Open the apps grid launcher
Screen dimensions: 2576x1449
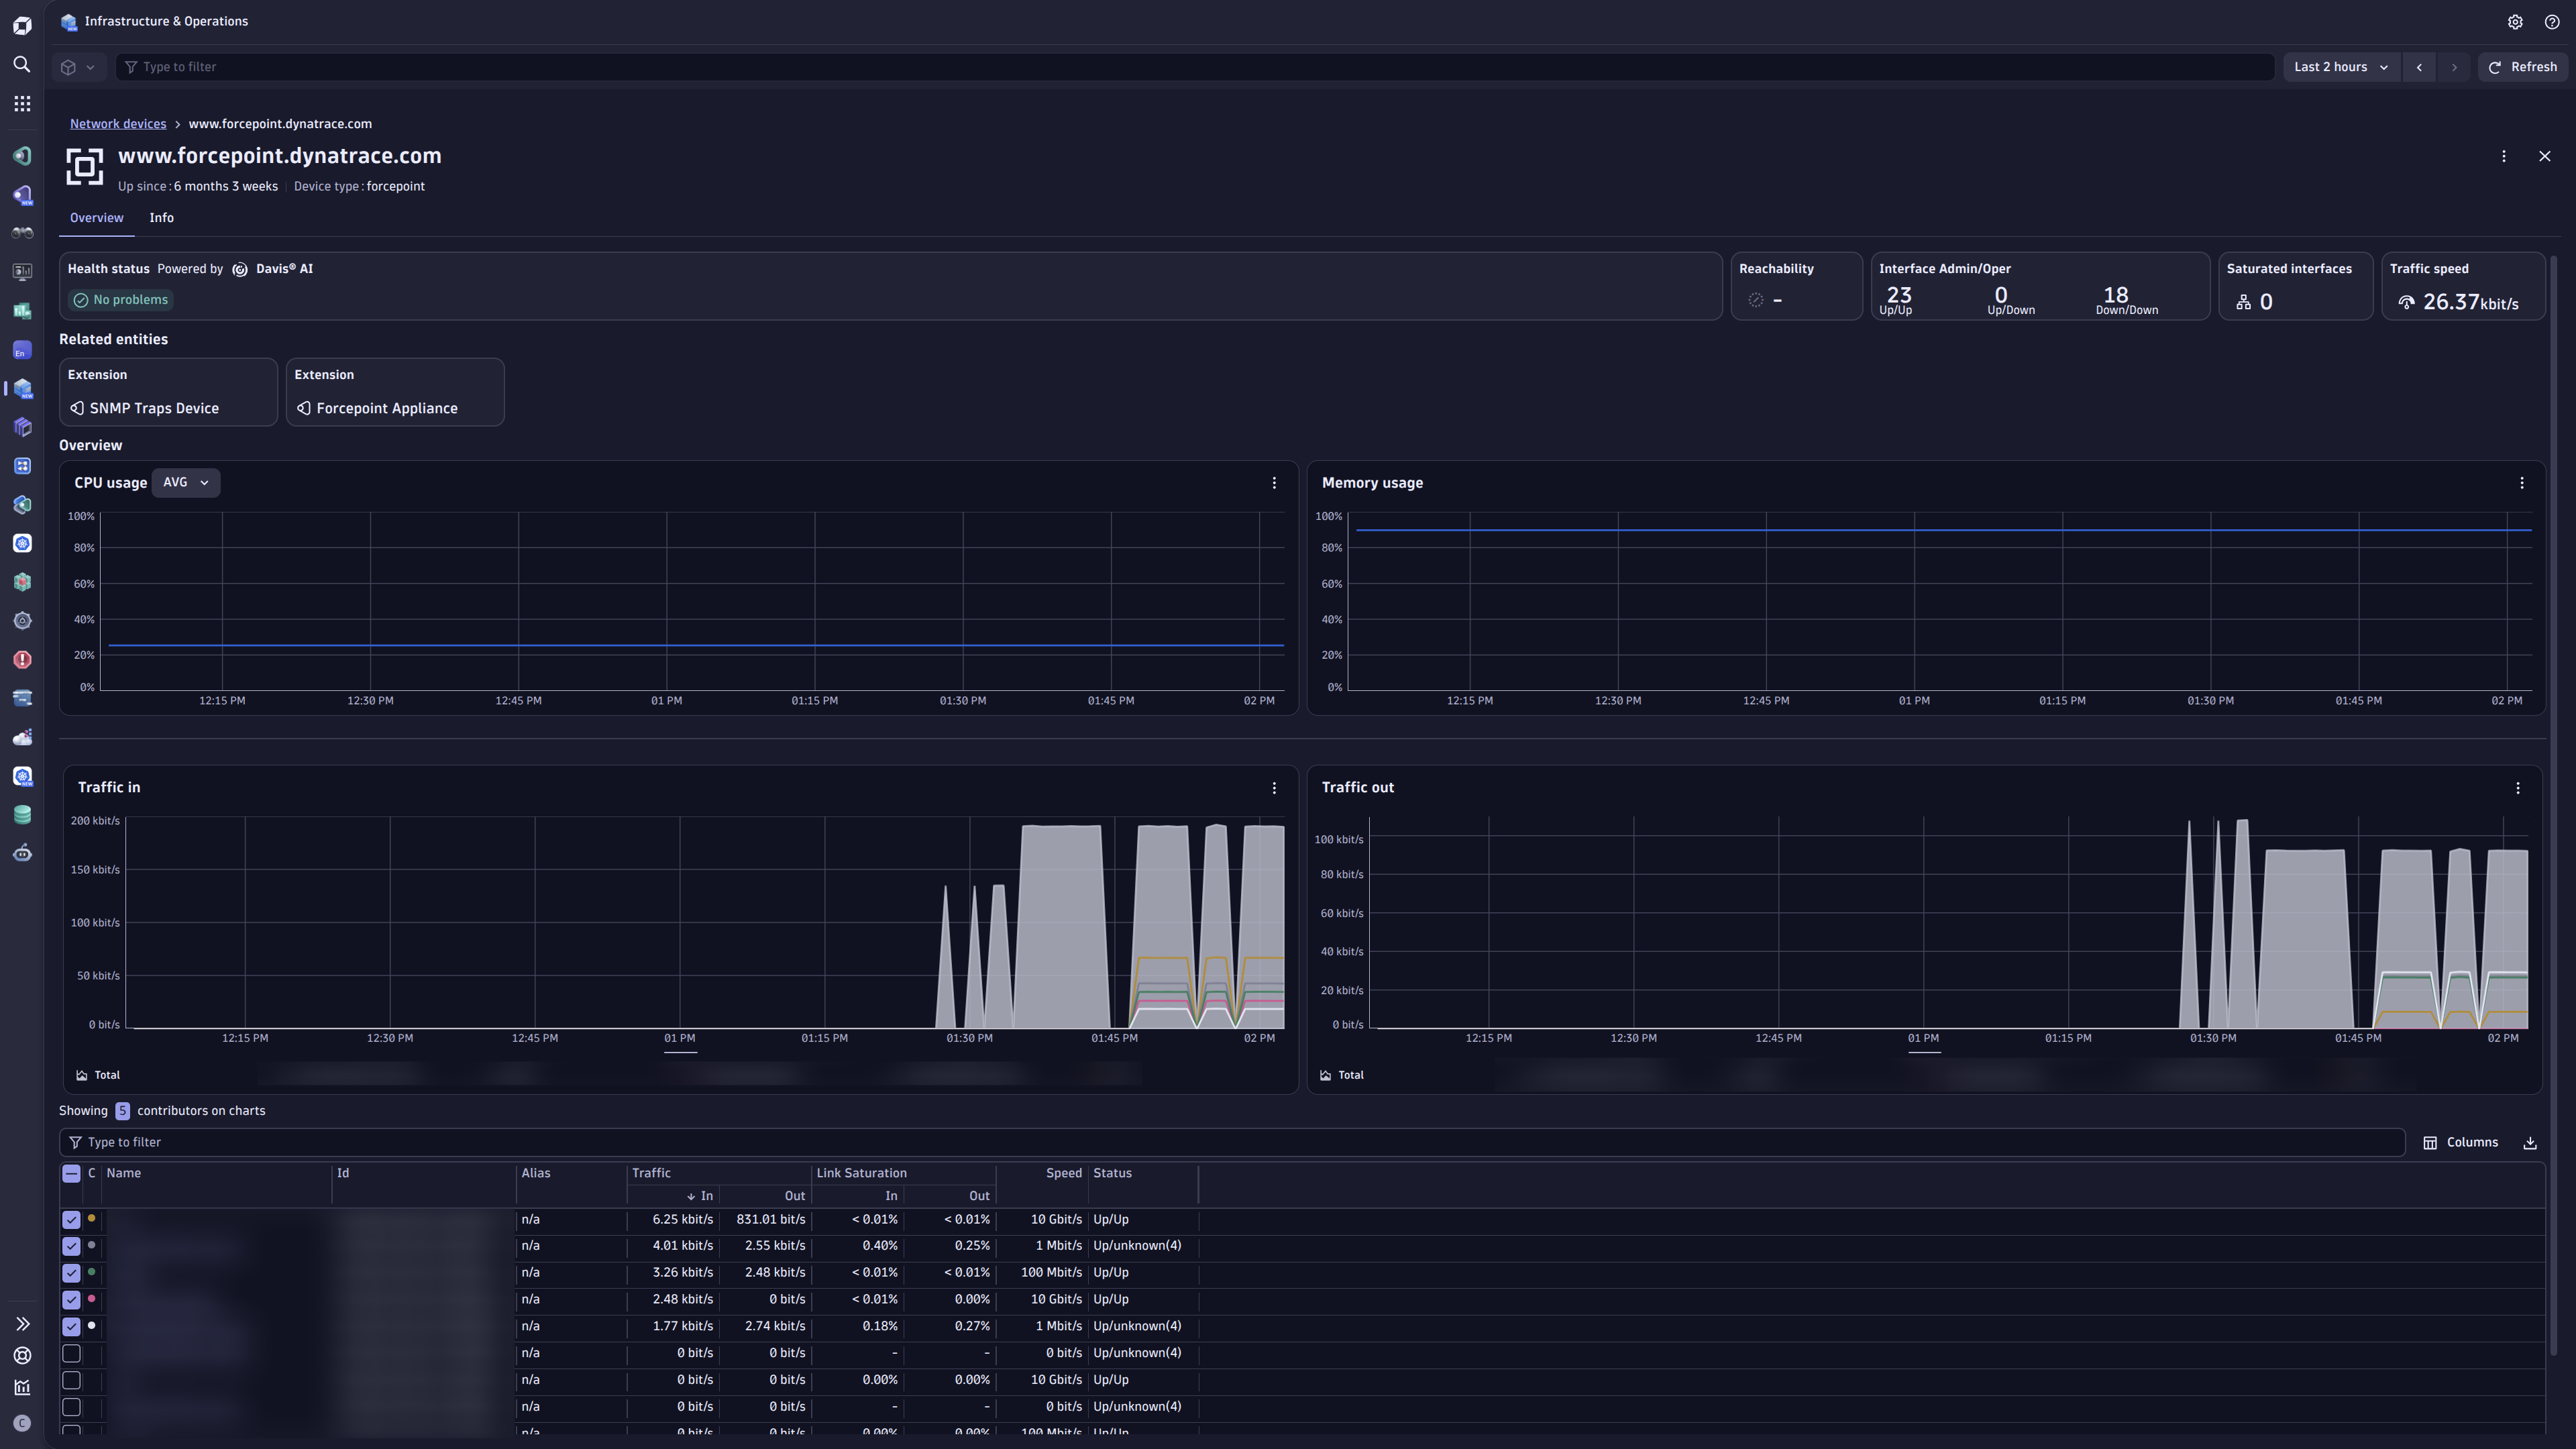coord(22,103)
